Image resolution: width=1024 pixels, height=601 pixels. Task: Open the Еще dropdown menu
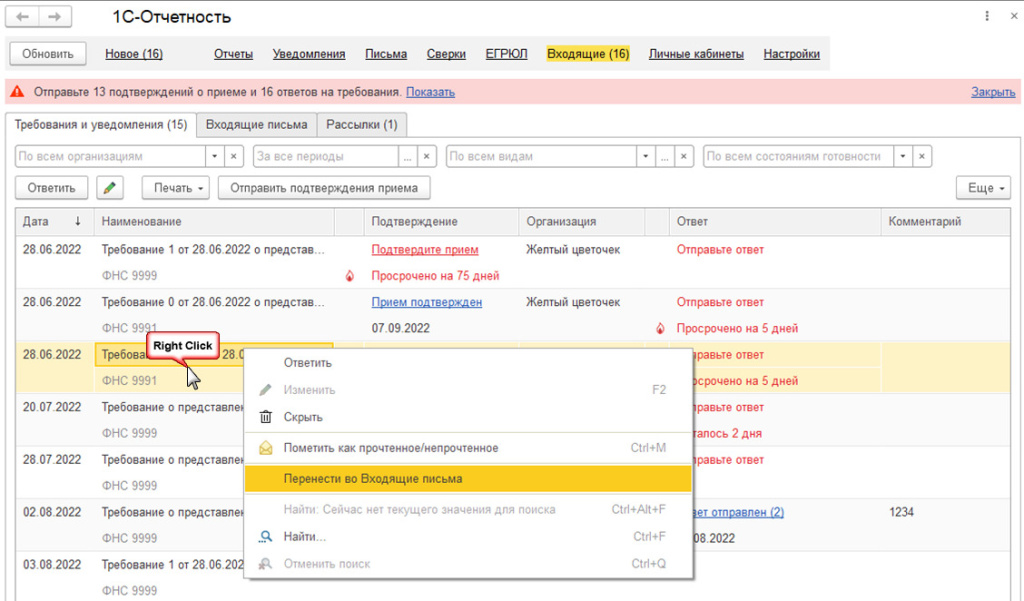click(983, 188)
